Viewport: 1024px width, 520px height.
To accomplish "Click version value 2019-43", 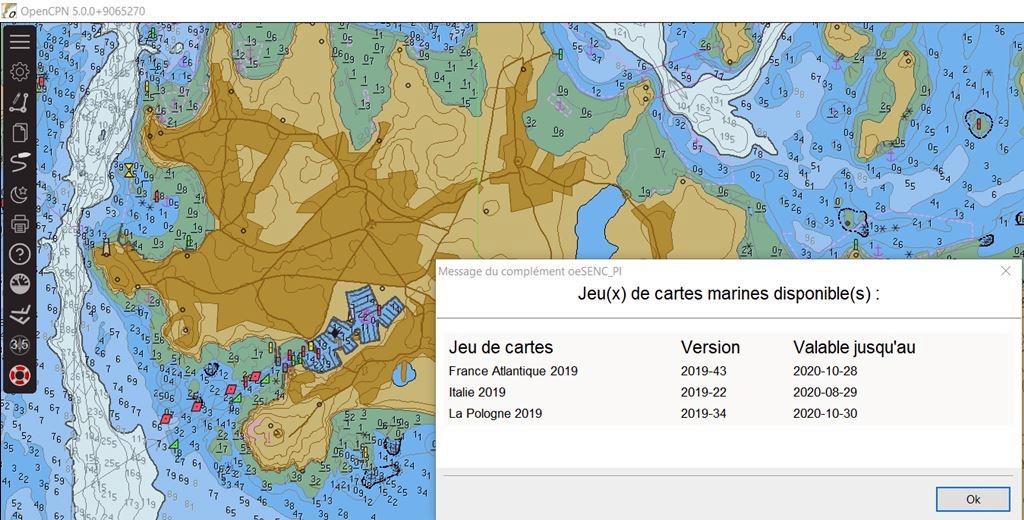I will (703, 371).
